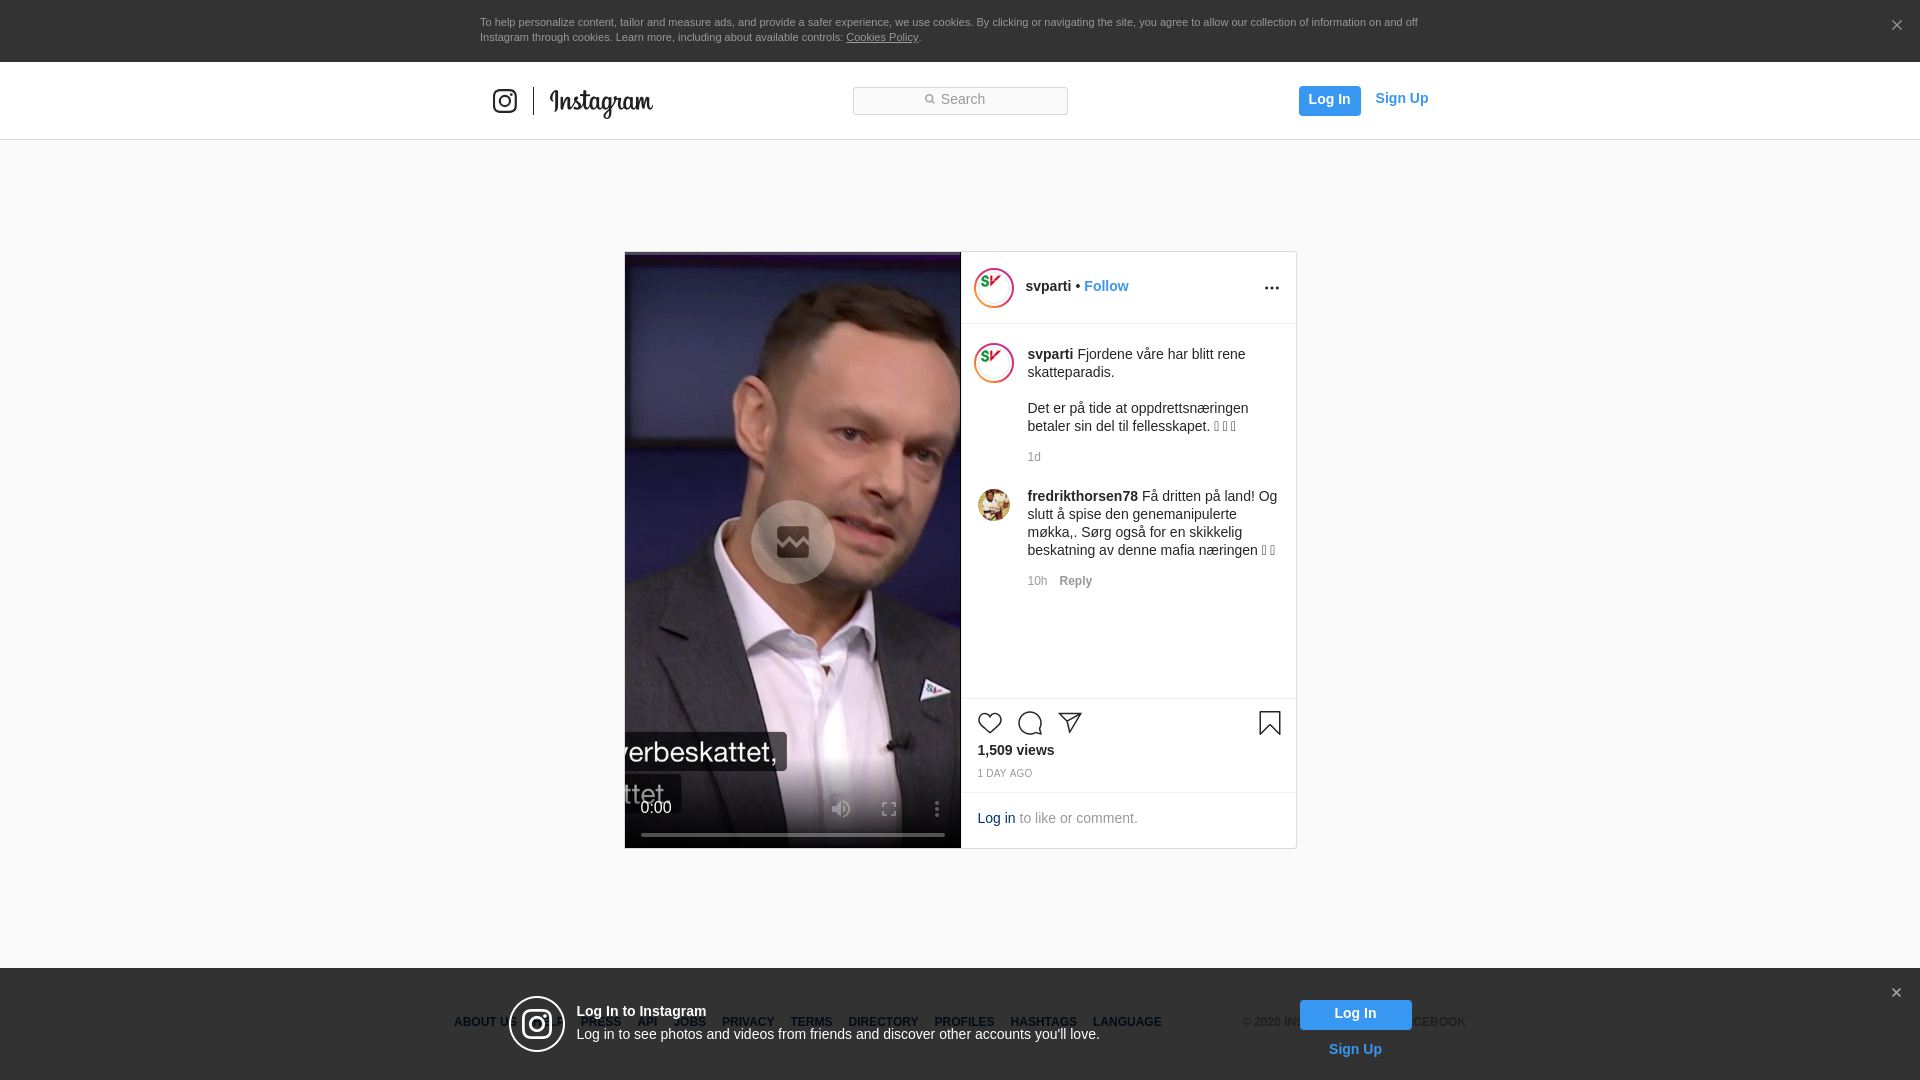1920x1080 pixels.
Task: Open the LANGUAGE footer selector
Action: [x=1127, y=1022]
